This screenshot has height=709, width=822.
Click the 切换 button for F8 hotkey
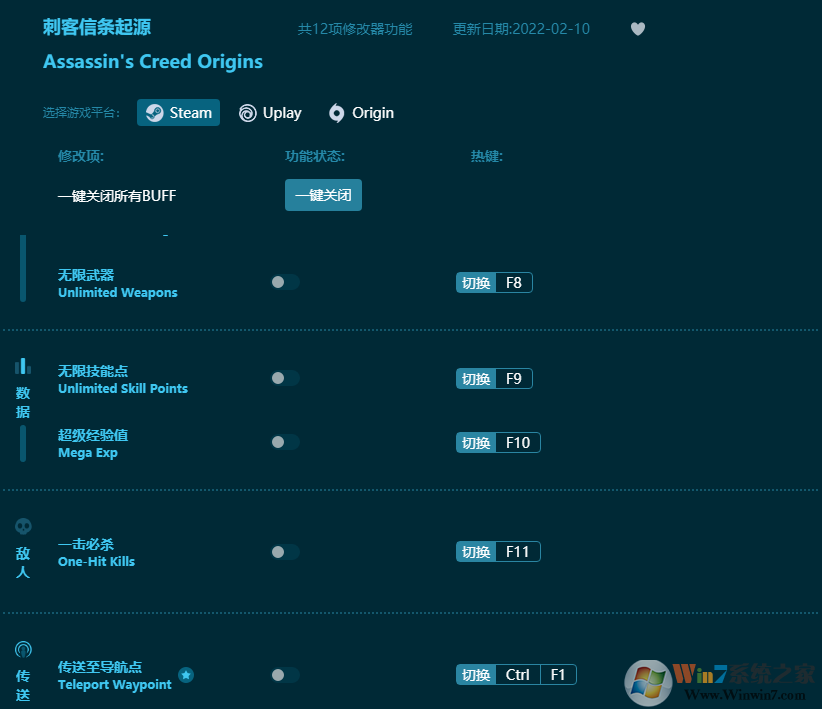pyautogui.click(x=476, y=283)
